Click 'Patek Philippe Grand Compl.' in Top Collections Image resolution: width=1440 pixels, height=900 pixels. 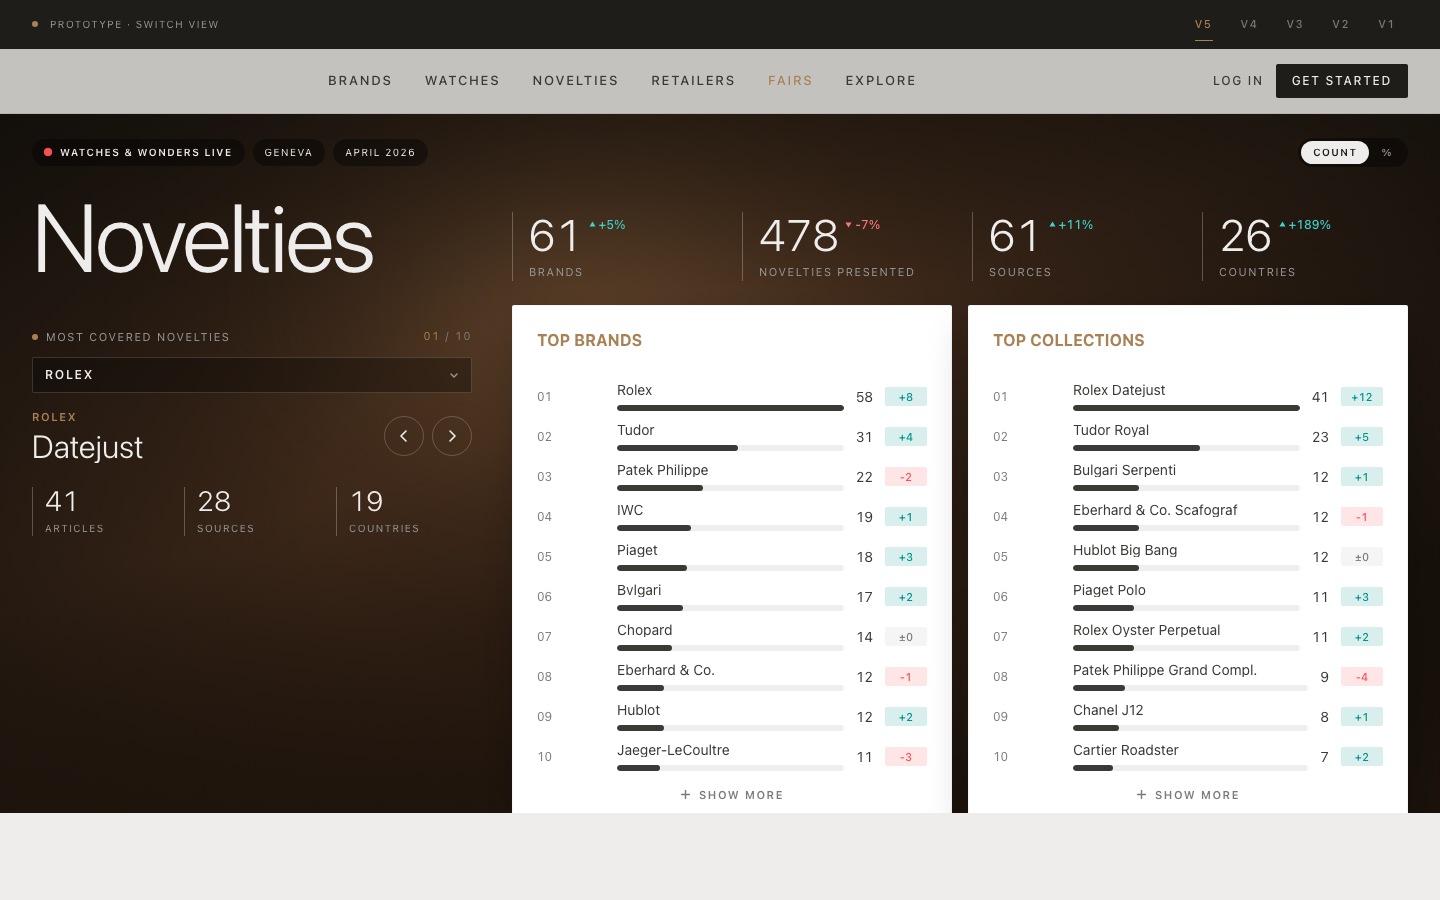pyautogui.click(x=1165, y=670)
